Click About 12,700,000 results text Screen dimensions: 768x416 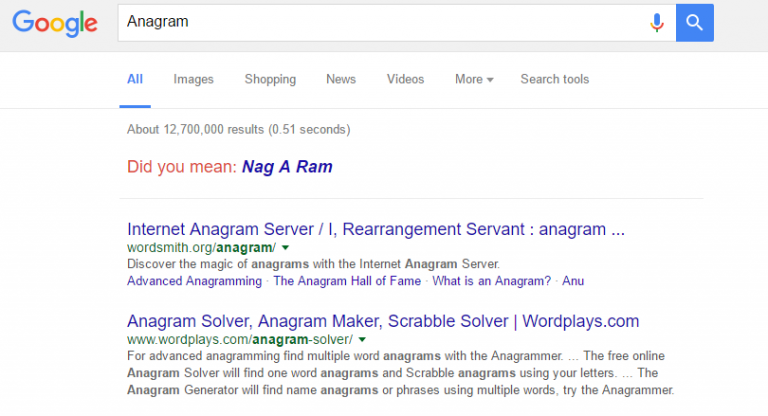pos(239,130)
